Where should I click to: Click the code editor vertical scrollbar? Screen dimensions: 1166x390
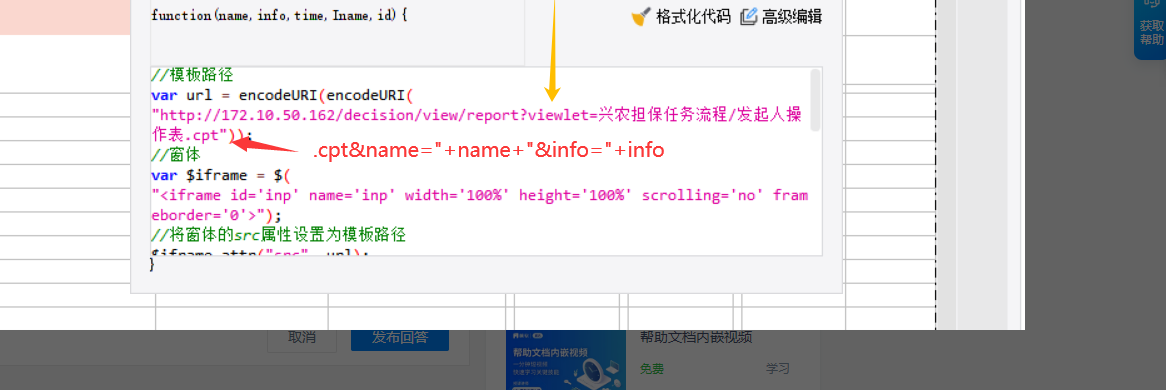pyautogui.click(x=816, y=100)
